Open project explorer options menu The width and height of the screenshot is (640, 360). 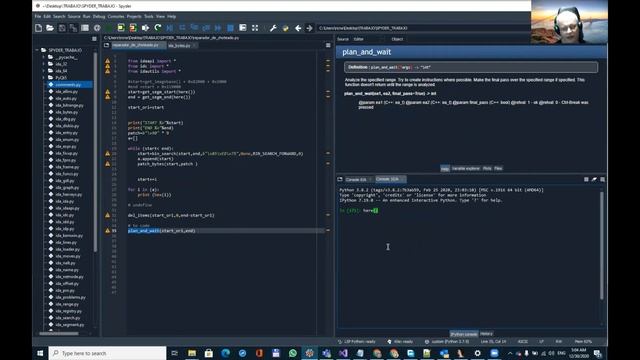tap(94, 39)
